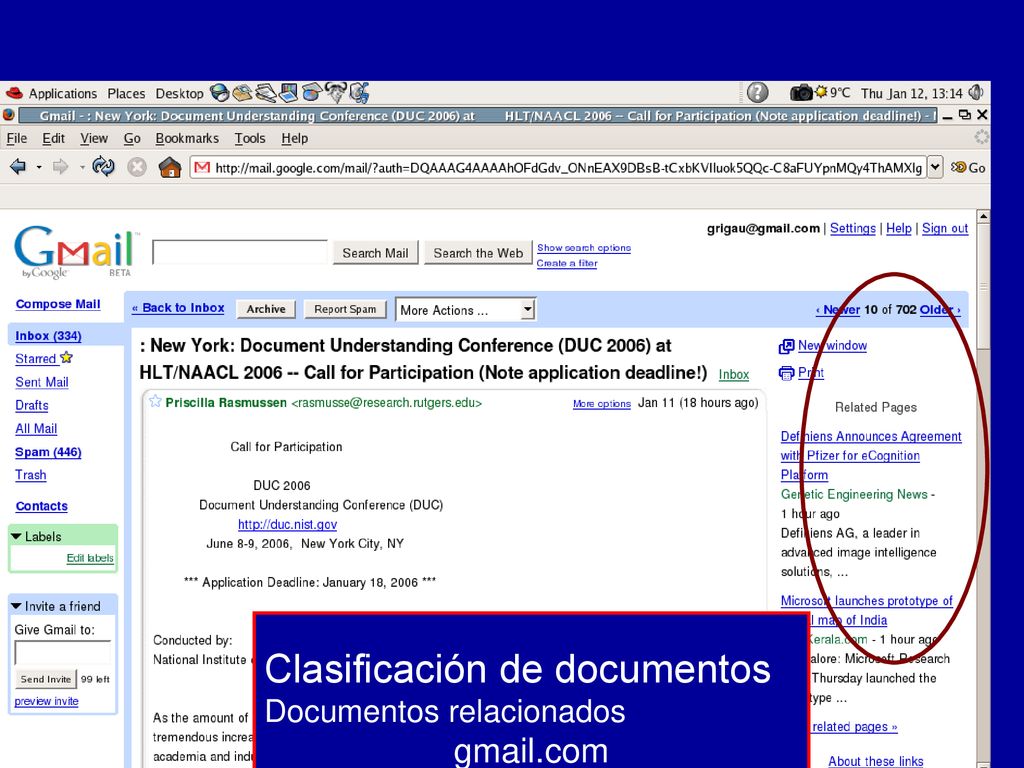This screenshot has height=768, width=1024.
Task: Reload the page with Reload icon
Action: click(103, 167)
